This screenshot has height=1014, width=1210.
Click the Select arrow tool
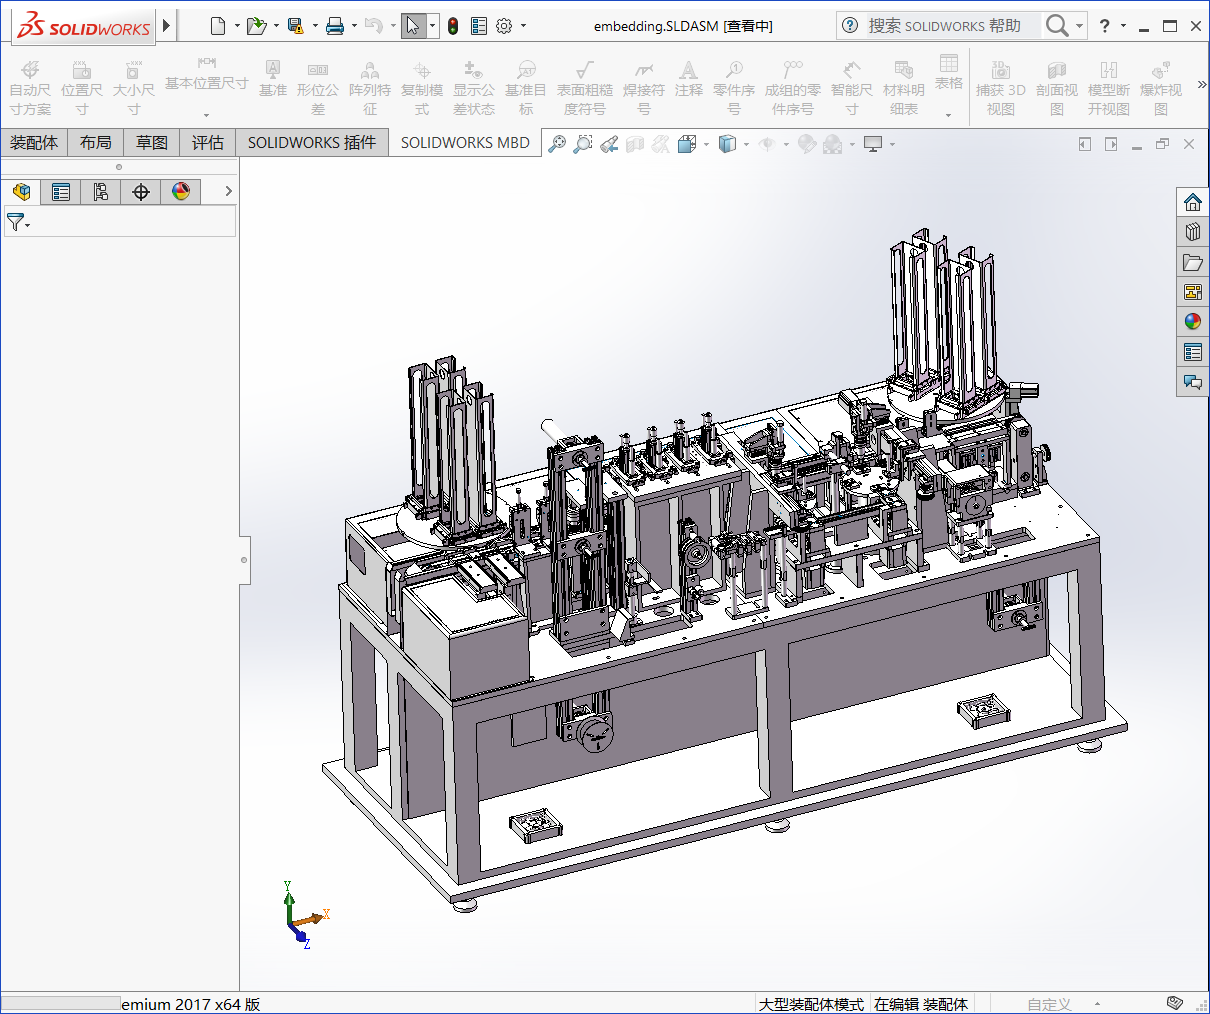pos(413,26)
